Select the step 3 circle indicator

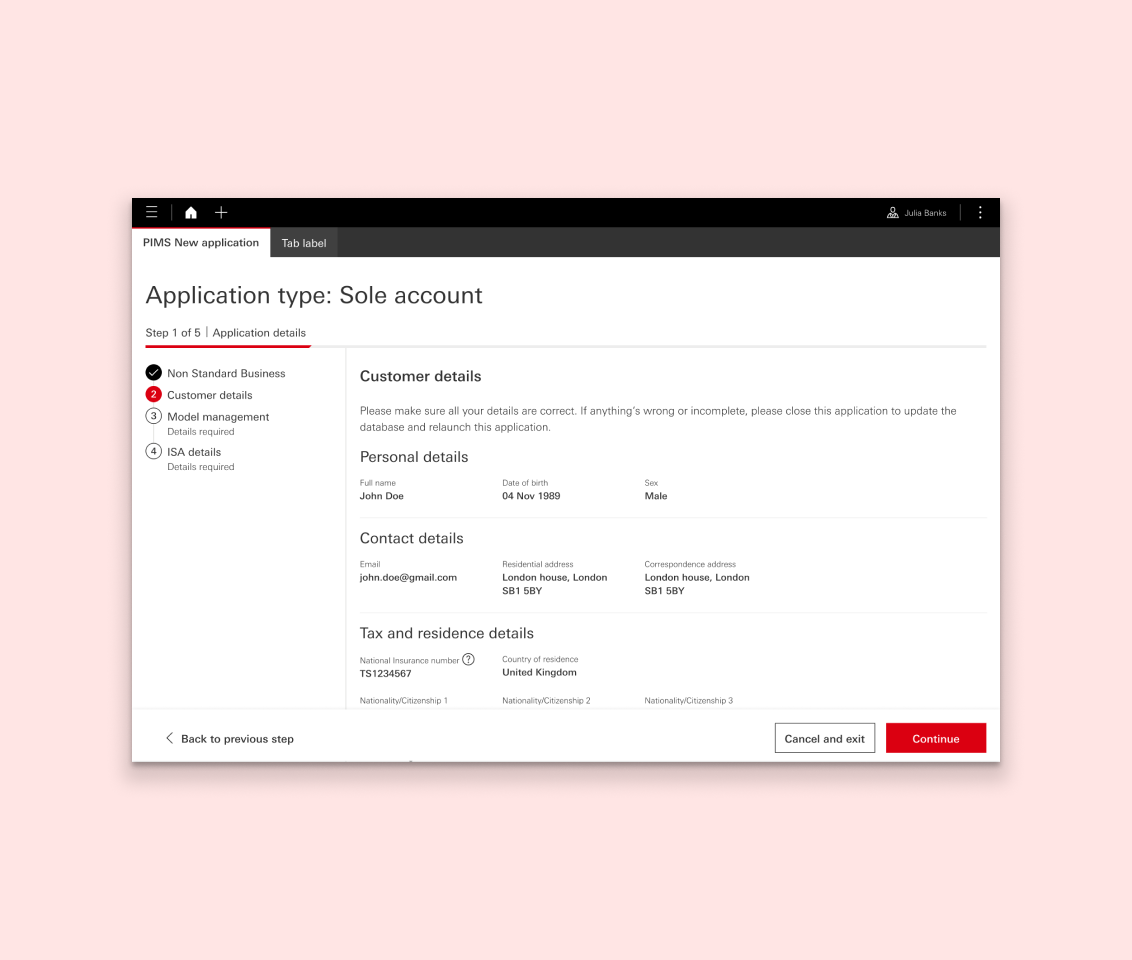click(154, 416)
